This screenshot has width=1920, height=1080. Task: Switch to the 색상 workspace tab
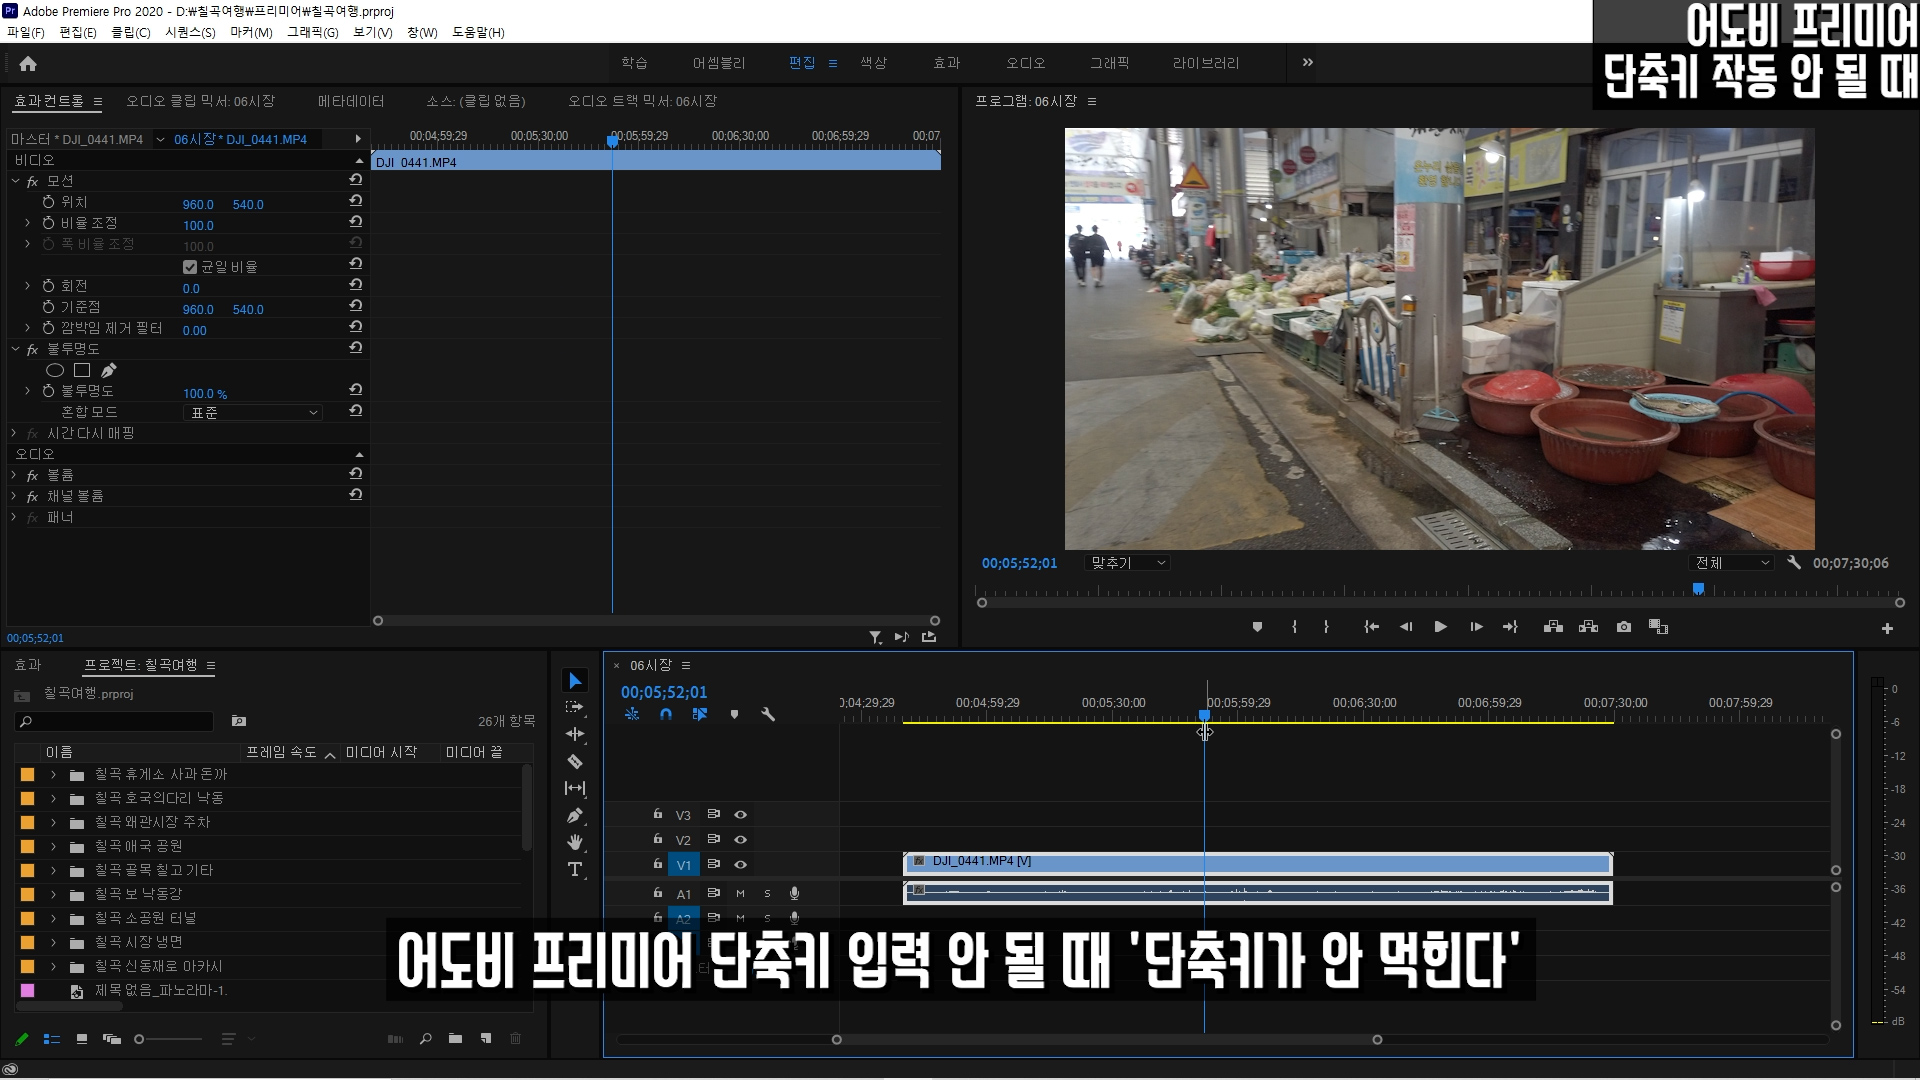click(x=873, y=62)
